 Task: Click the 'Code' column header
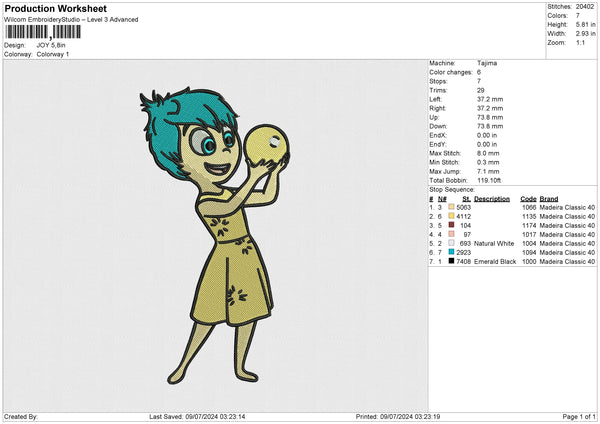click(x=528, y=199)
